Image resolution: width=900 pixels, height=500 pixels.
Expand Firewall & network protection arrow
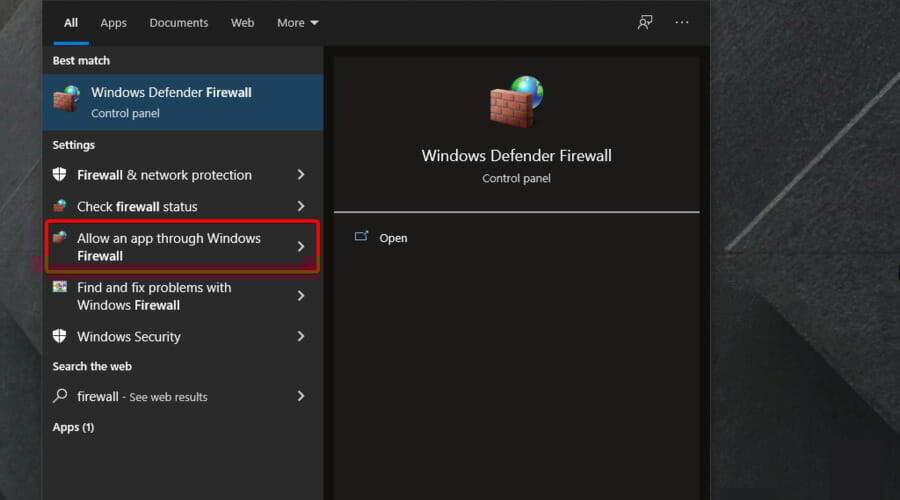point(301,175)
